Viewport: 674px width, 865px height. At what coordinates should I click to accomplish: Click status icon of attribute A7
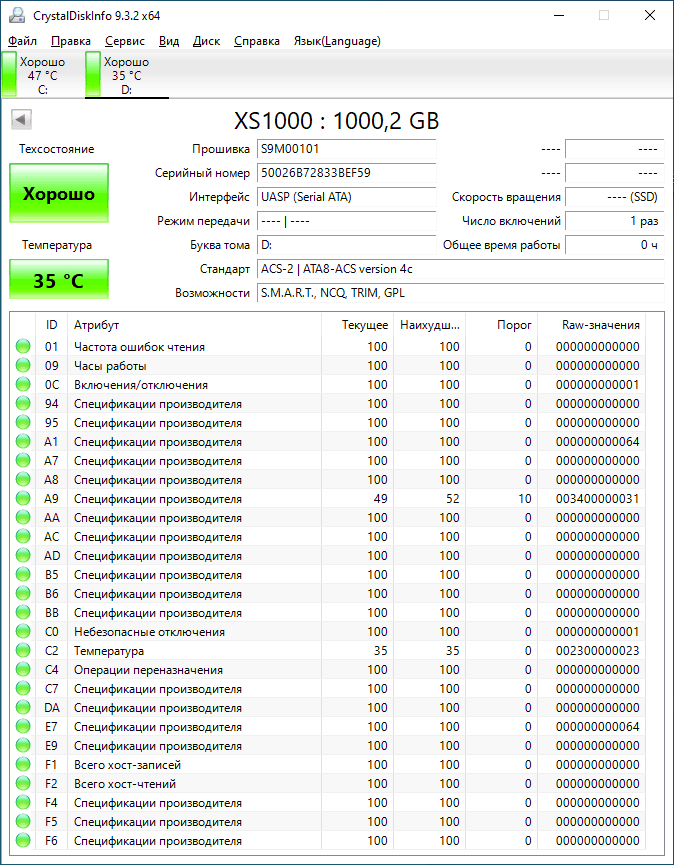tap(23, 461)
